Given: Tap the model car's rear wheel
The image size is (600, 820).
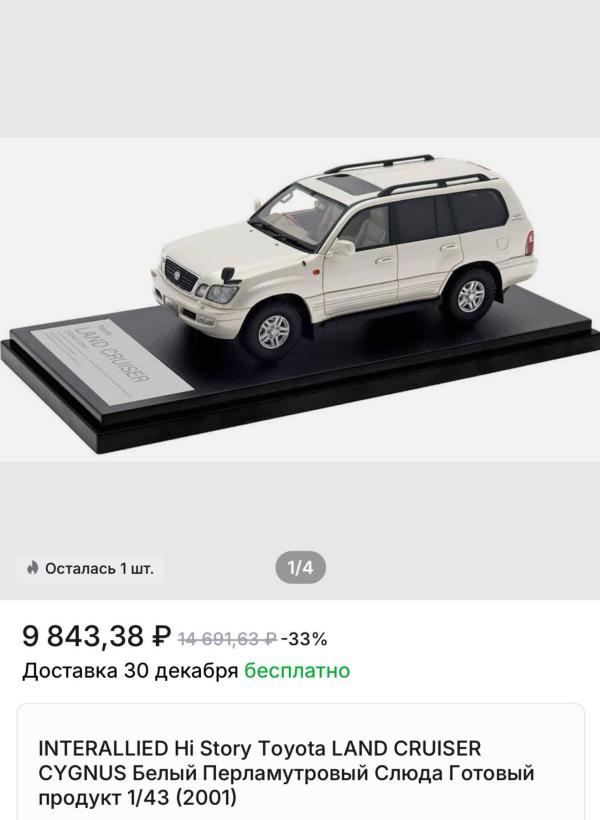Looking at the screenshot, I should click(471, 296).
